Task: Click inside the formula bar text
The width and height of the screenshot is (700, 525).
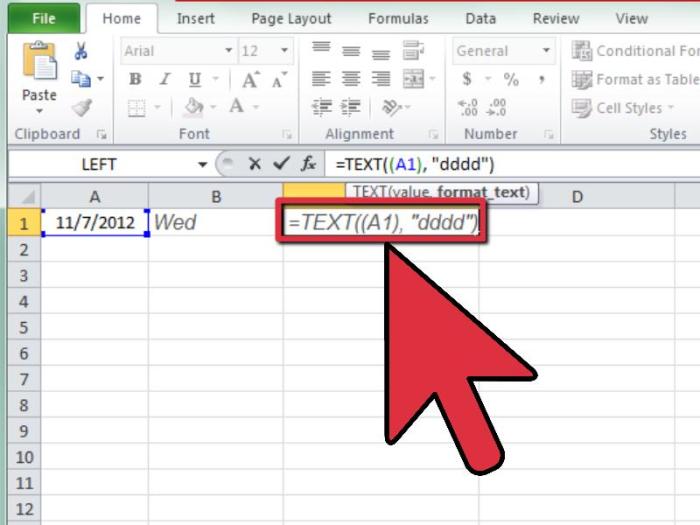Action: pos(415,164)
